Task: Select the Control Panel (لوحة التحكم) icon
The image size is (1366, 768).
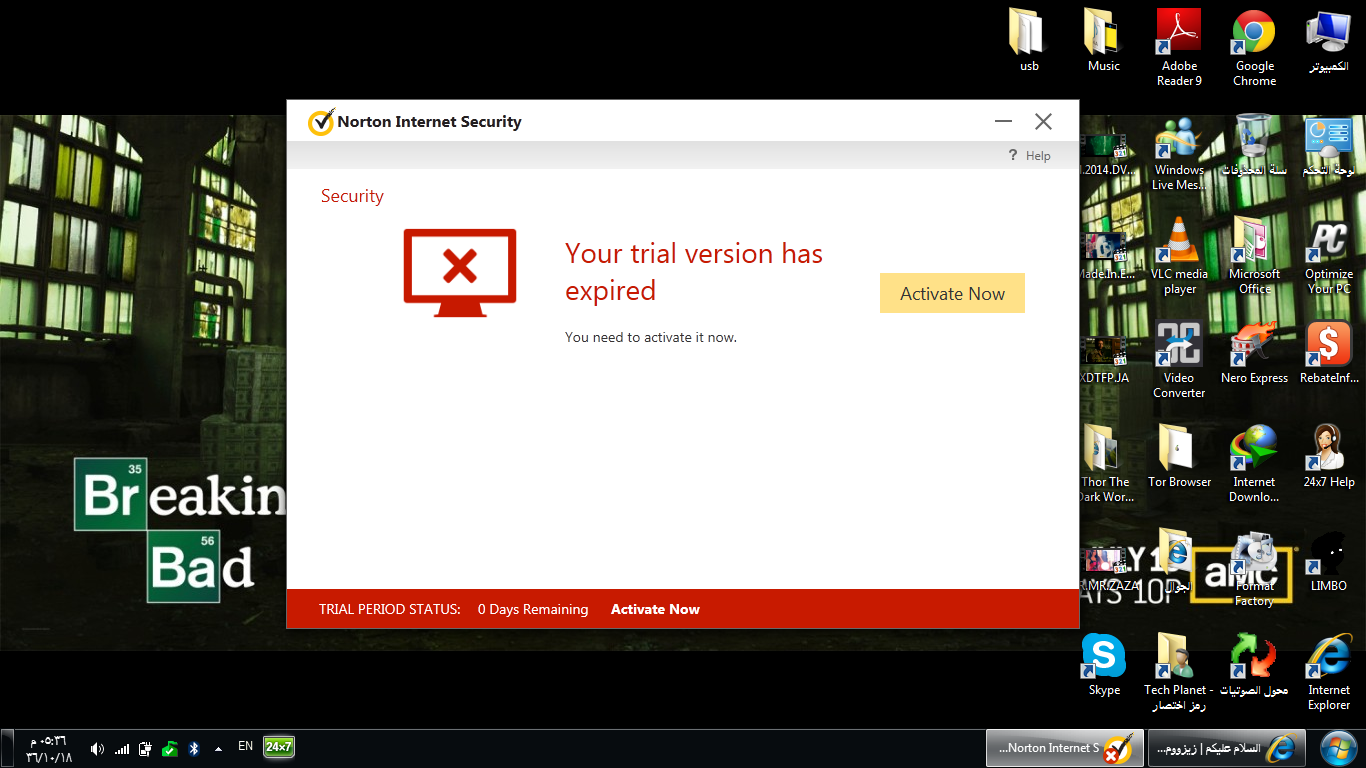Action: (1329, 146)
